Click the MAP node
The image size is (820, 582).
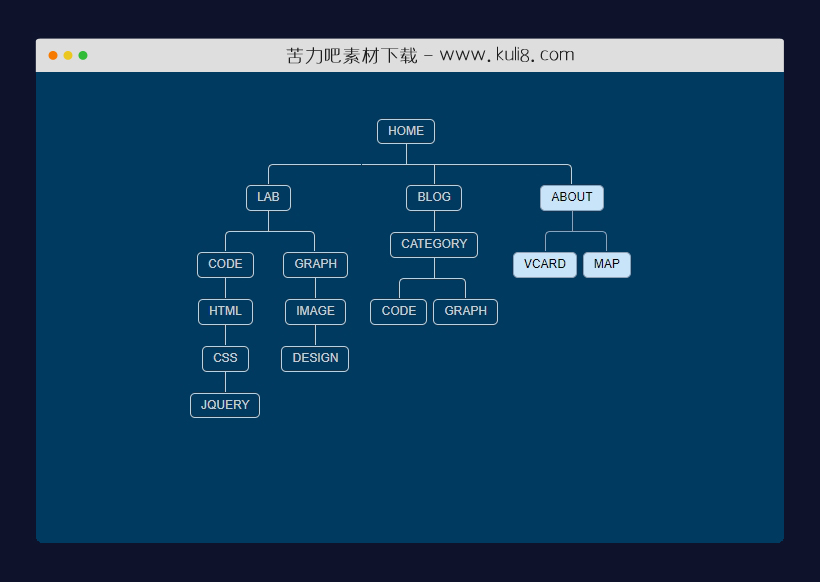click(606, 264)
